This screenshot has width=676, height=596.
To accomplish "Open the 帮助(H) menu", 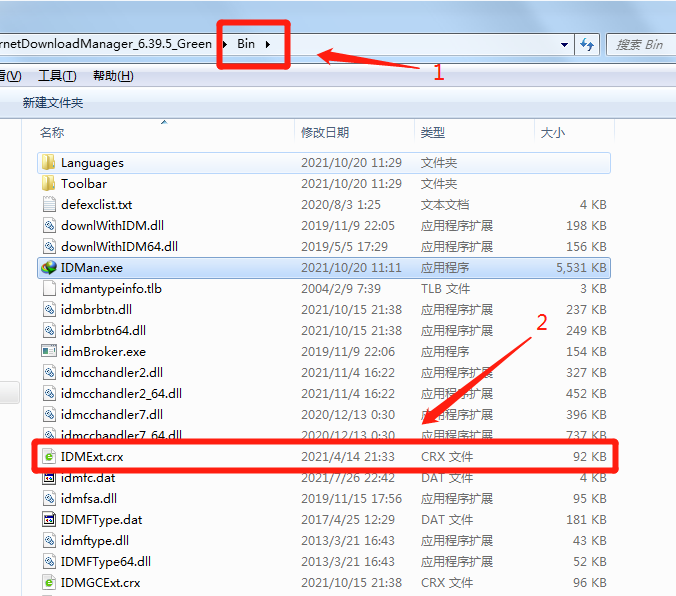I will tap(113, 76).
